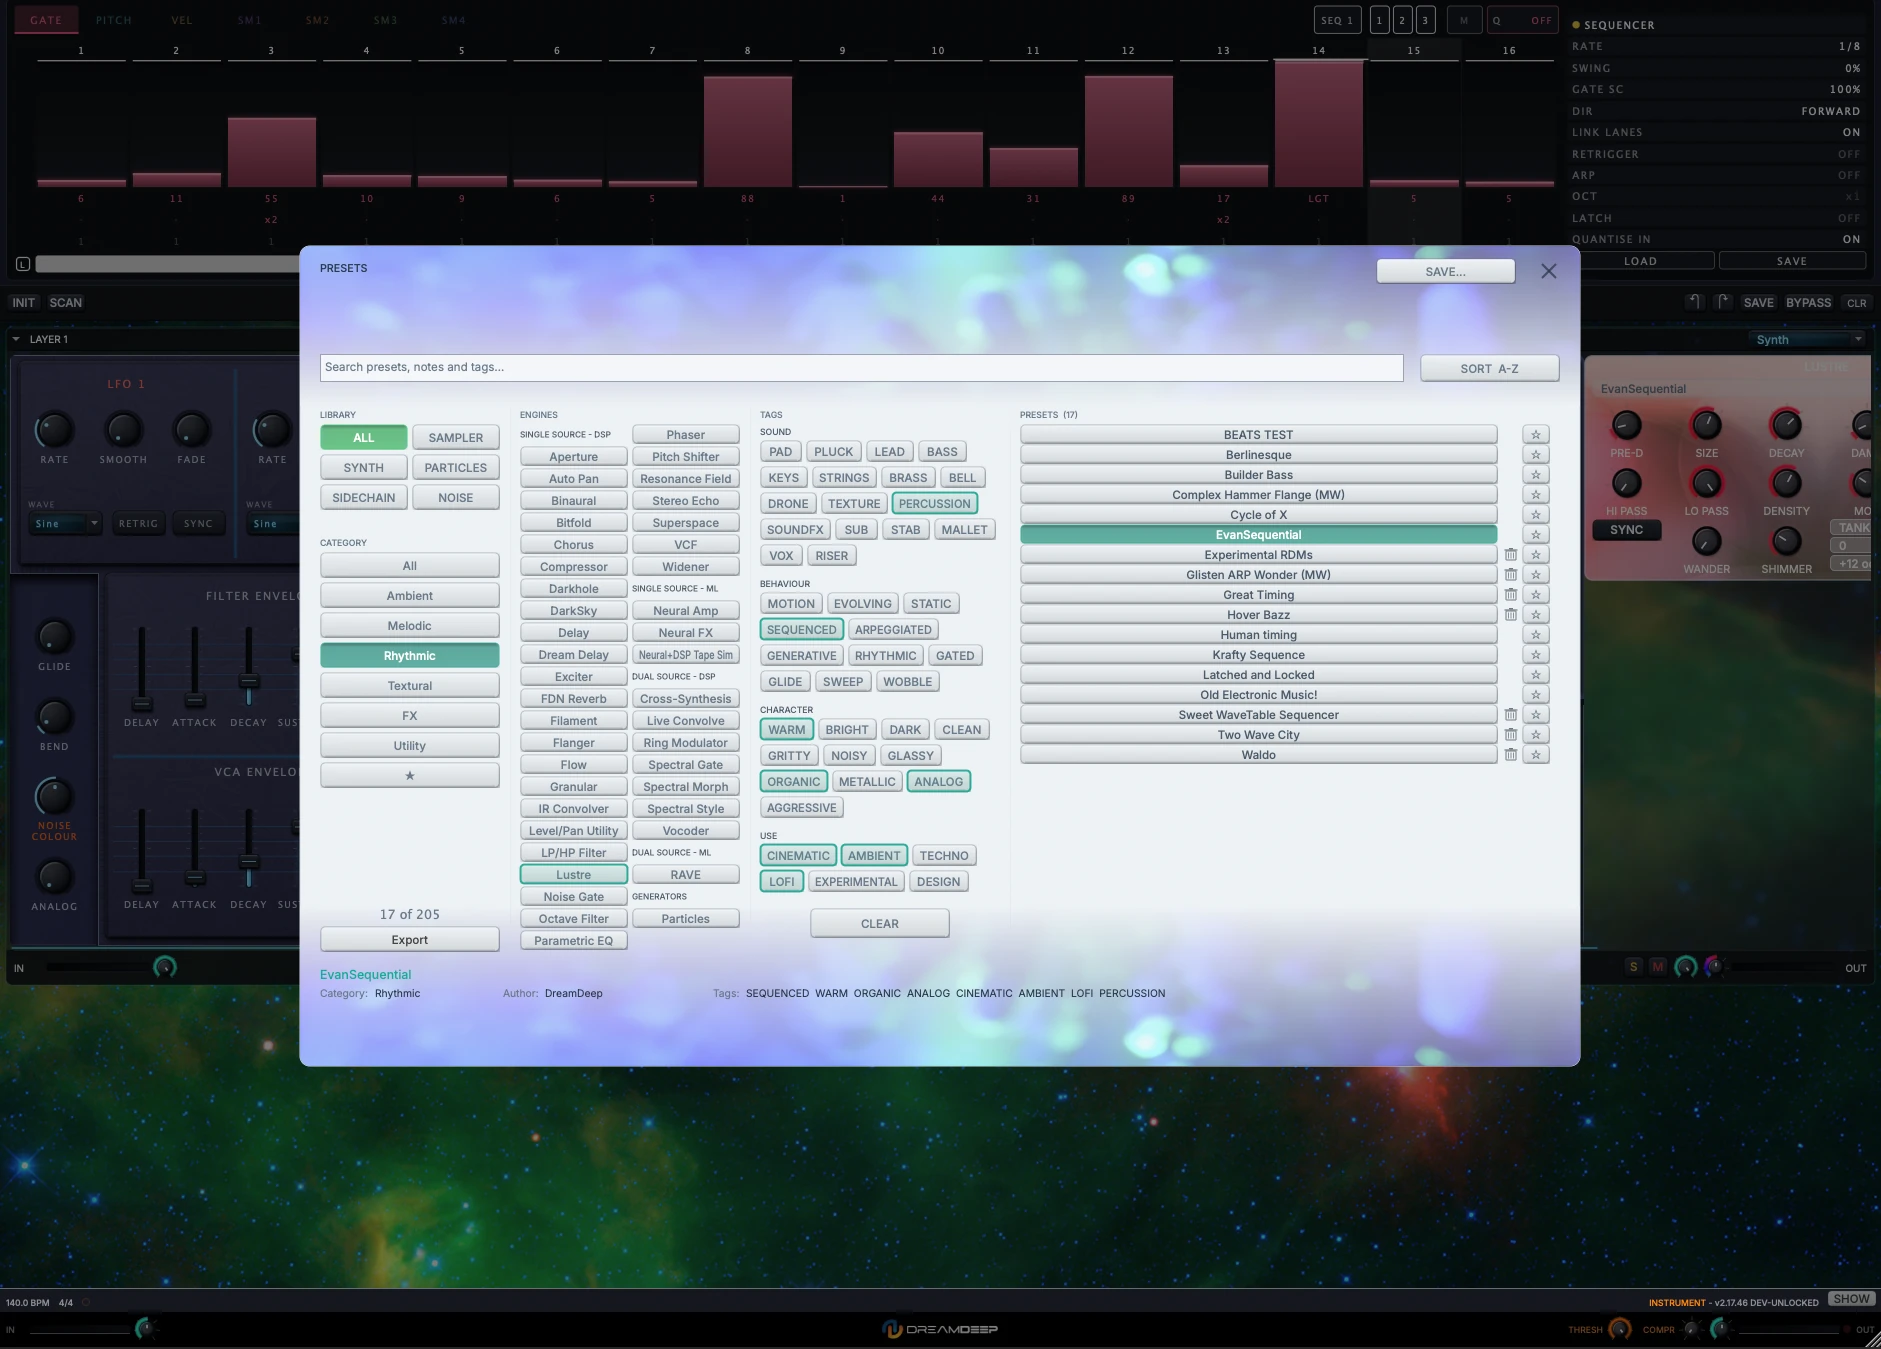Select the GATE sequencer tab

point(46,20)
